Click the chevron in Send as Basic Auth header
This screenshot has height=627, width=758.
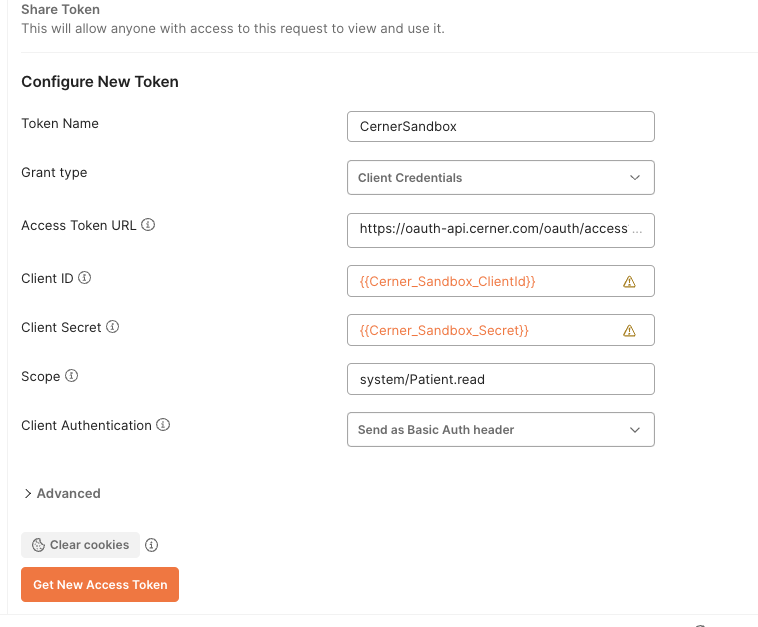tap(635, 429)
